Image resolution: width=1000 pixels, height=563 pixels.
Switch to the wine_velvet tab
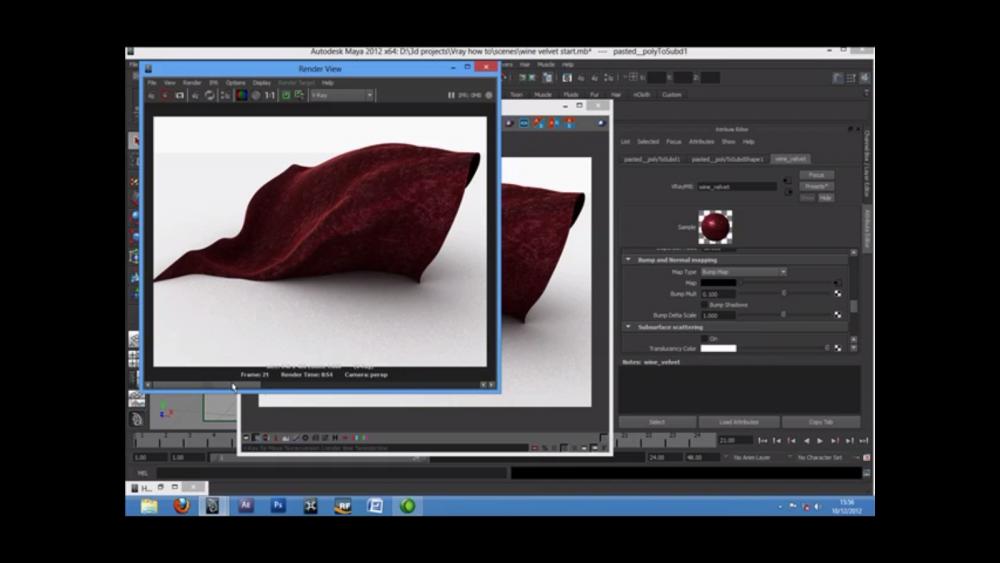790,159
